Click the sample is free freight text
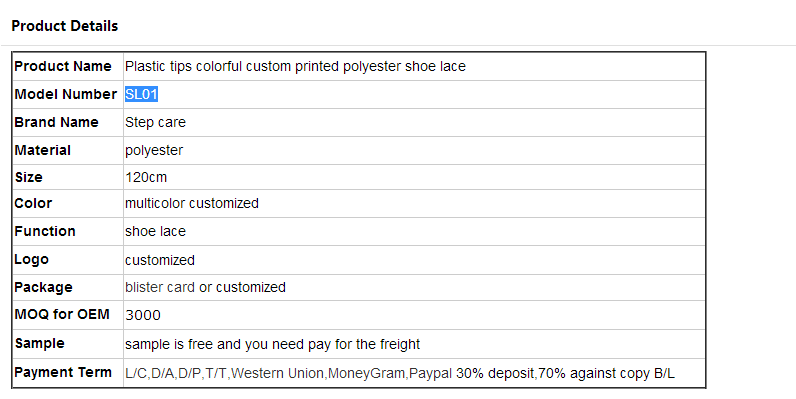Viewport: 796px width, 399px height. pos(273,344)
